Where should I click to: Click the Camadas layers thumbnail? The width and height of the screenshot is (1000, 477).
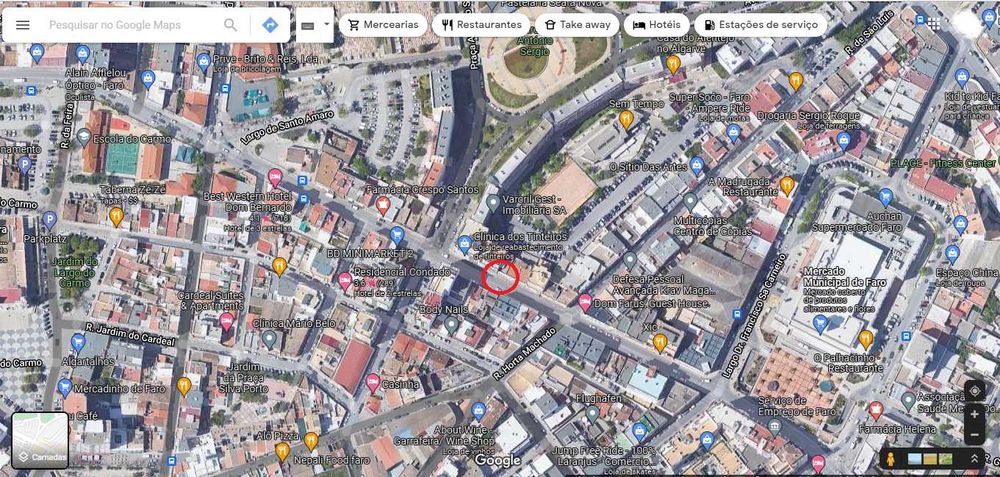[40, 440]
